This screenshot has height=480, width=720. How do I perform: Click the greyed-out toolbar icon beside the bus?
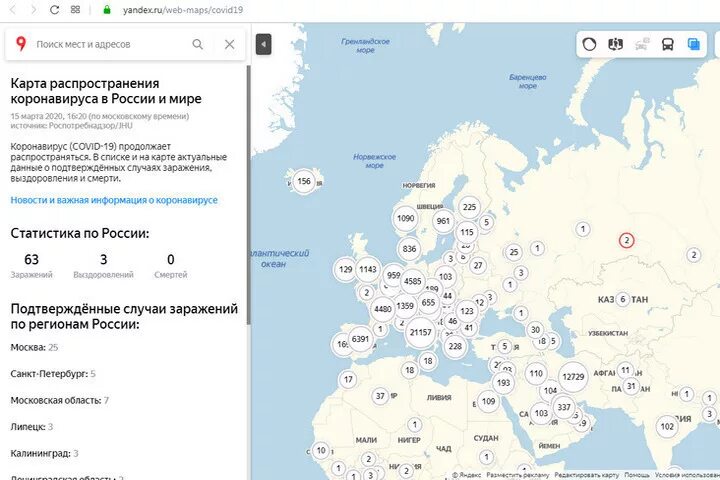click(641, 44)
